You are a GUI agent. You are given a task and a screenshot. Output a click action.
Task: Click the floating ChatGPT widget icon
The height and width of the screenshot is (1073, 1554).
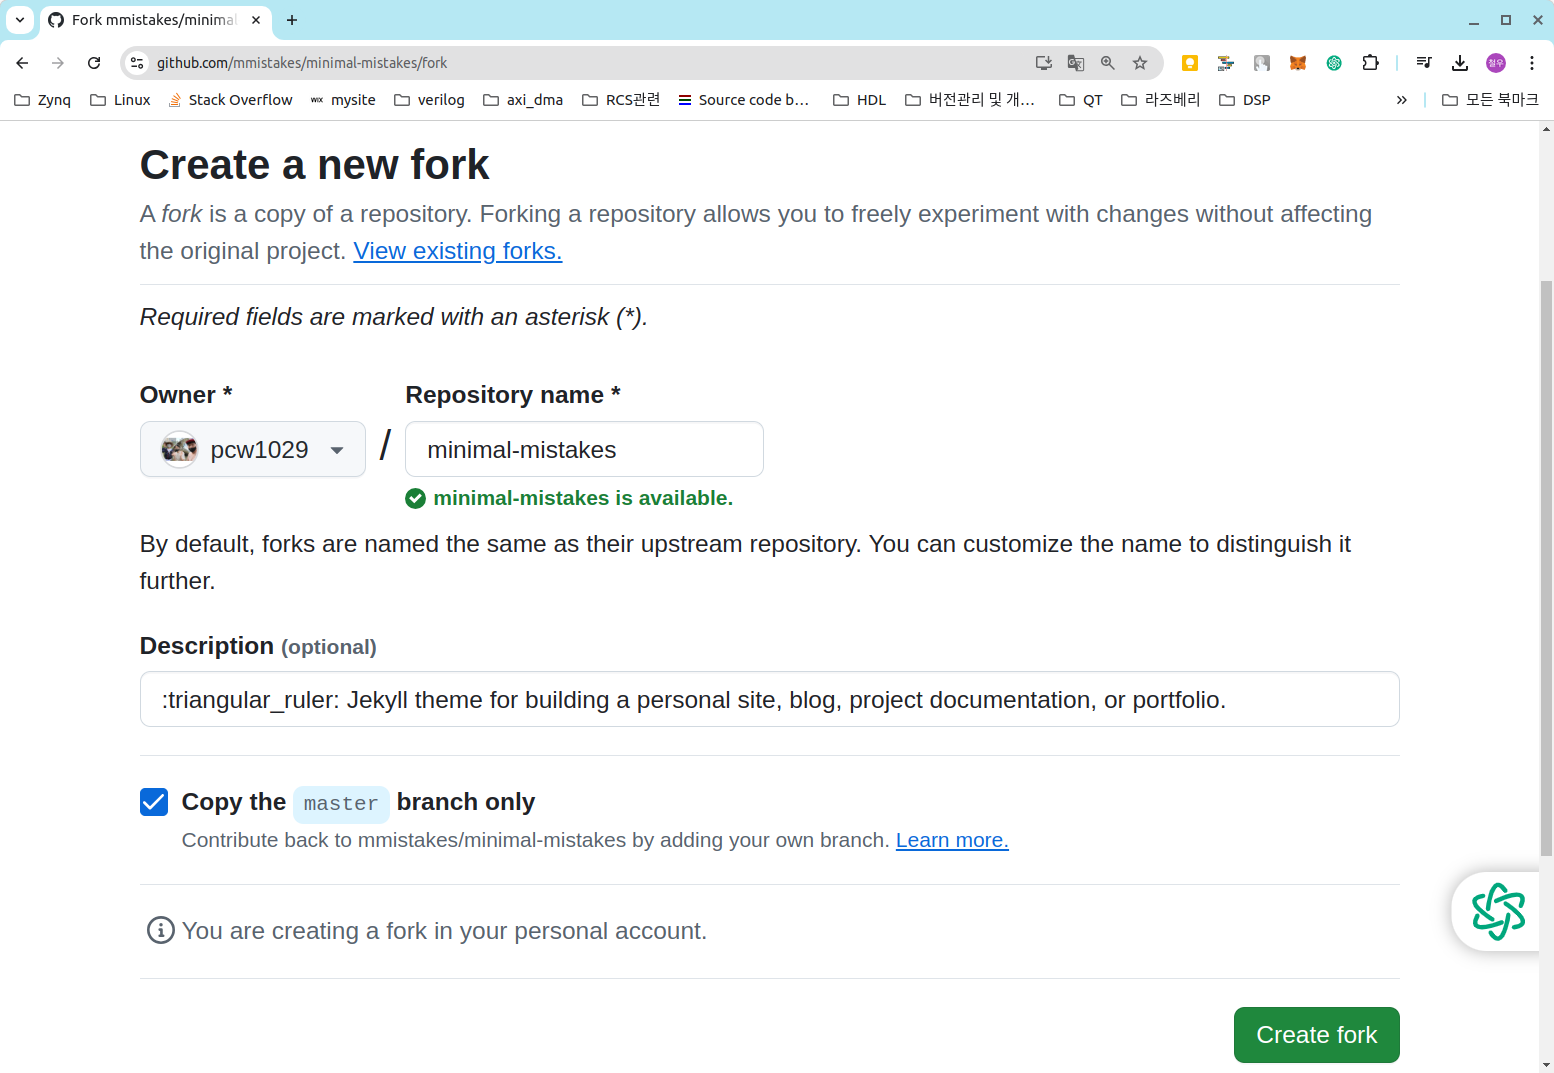1497,911
